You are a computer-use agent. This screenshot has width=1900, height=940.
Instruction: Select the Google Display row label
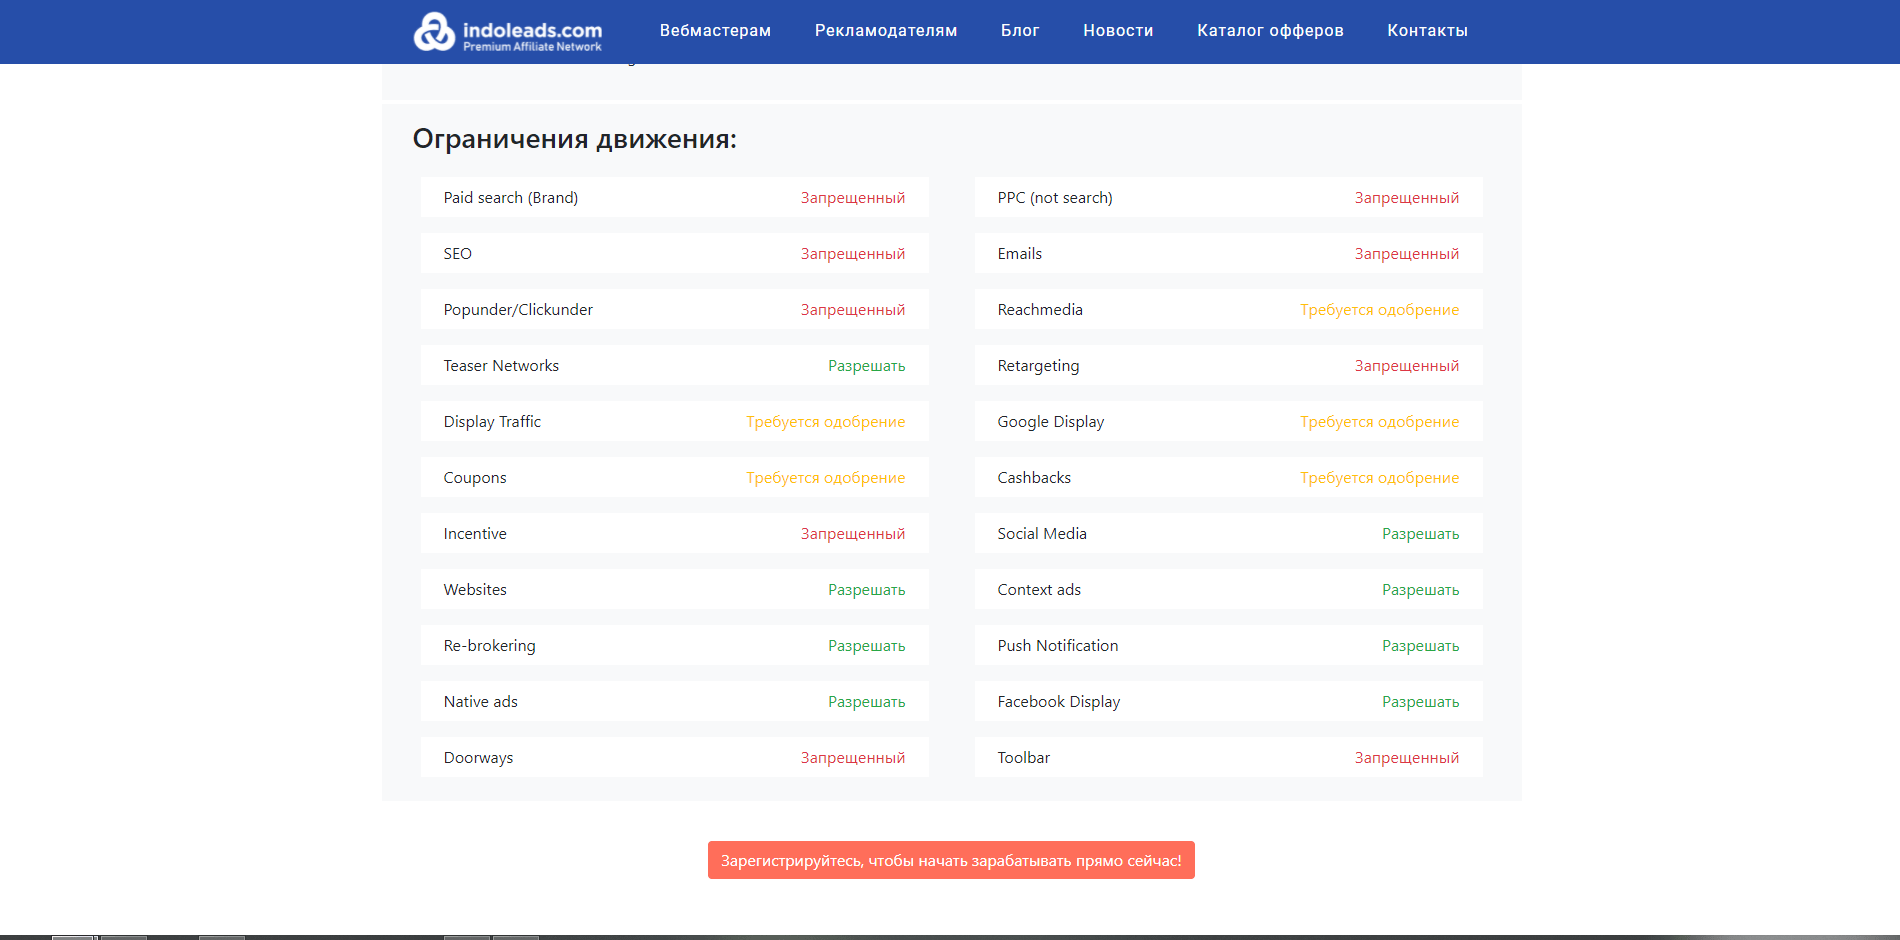pyautogui.click(x=1050, y=422)
